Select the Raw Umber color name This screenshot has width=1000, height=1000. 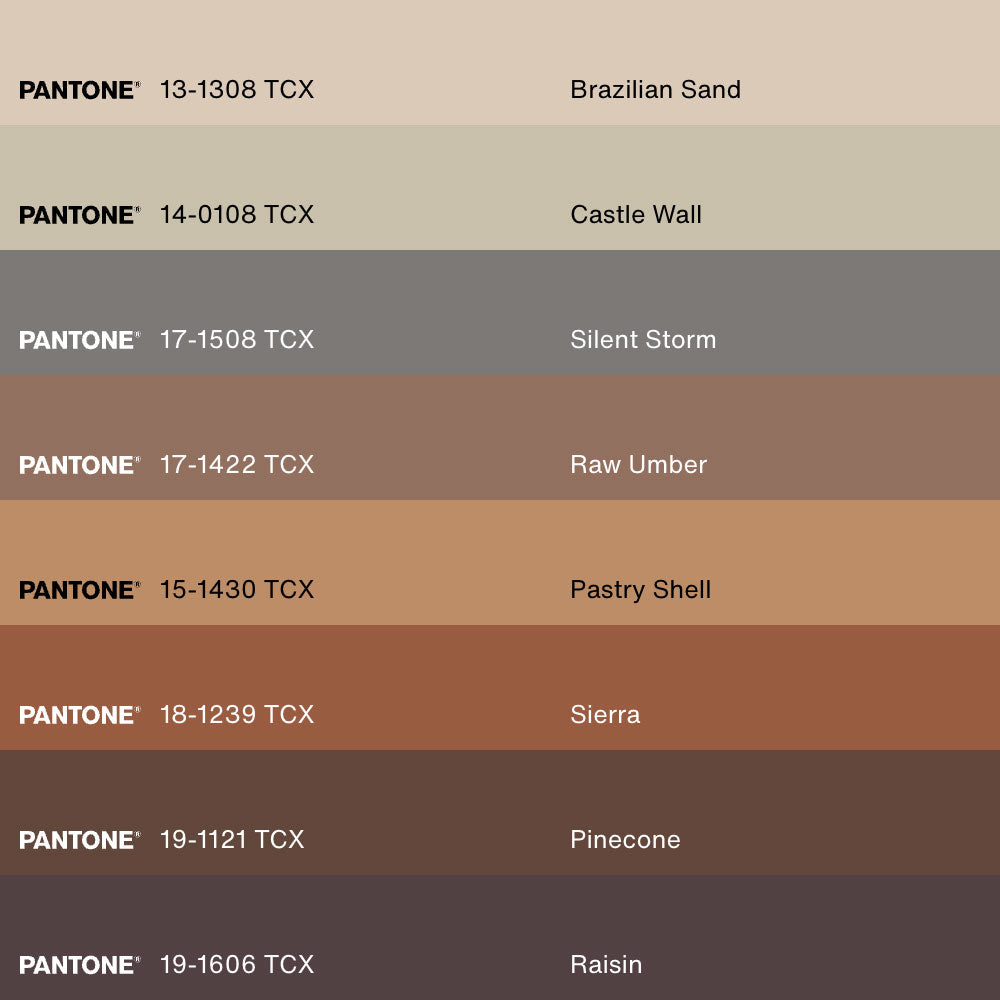coord(638,465)
